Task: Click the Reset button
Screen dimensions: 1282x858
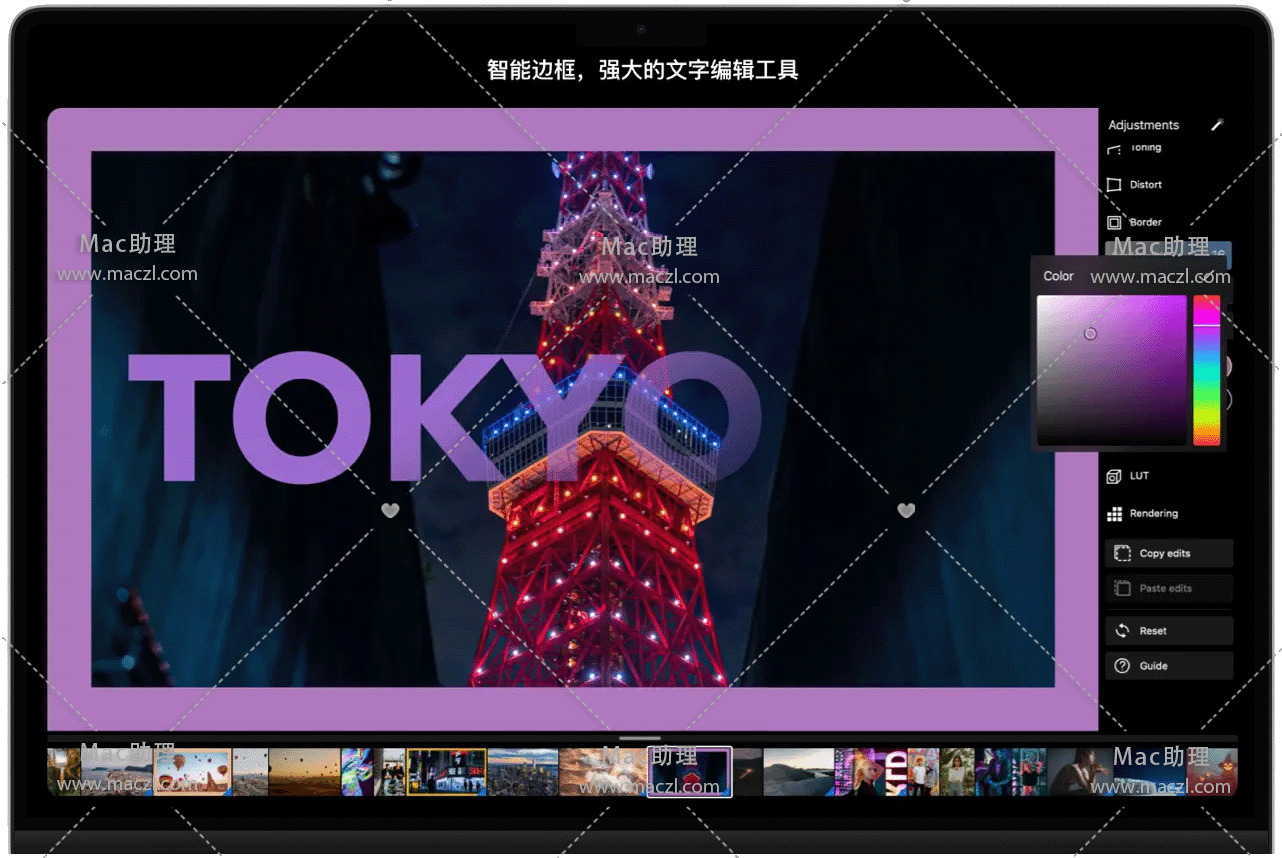Action: coord(1169,631)
